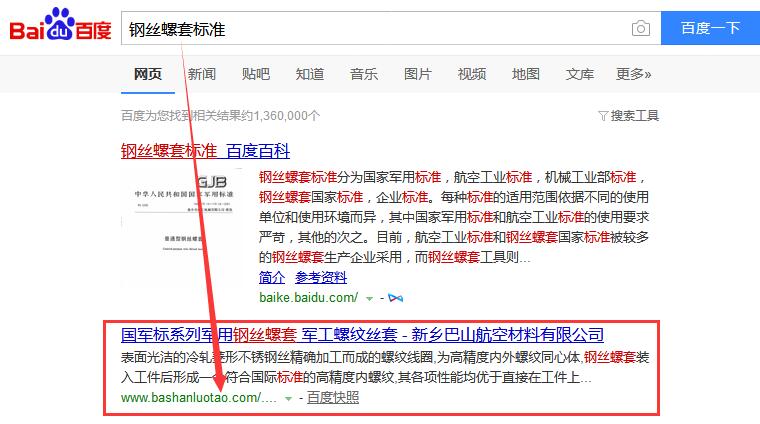Open the 文库 tab

(579, 74)
